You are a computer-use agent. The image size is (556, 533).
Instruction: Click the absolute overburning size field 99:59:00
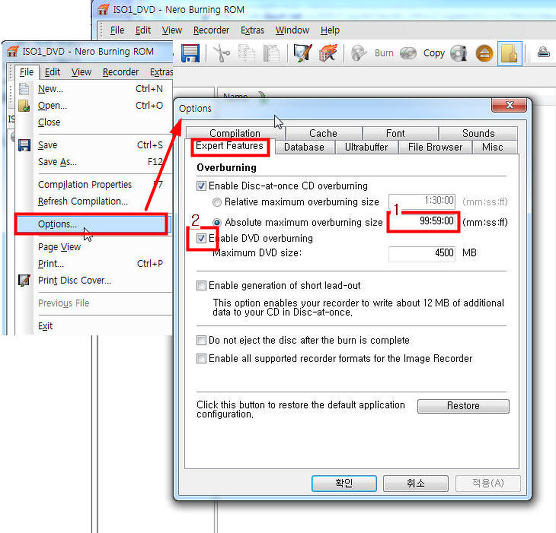tap(422, 221)
